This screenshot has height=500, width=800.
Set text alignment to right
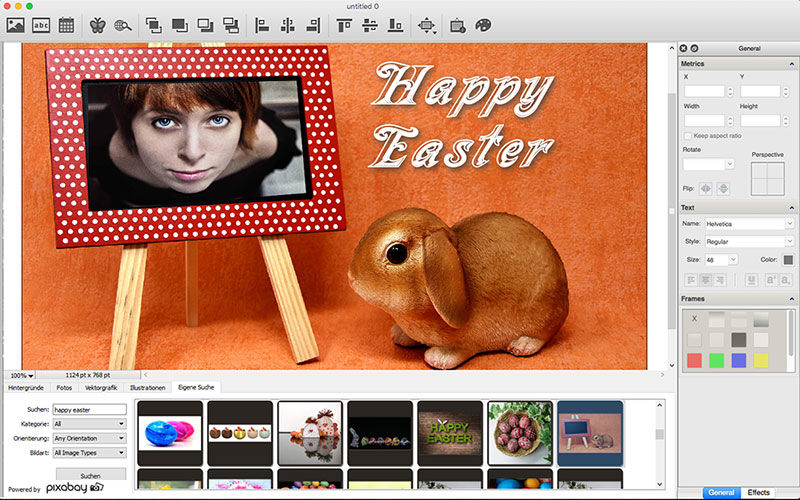(719, 280)
